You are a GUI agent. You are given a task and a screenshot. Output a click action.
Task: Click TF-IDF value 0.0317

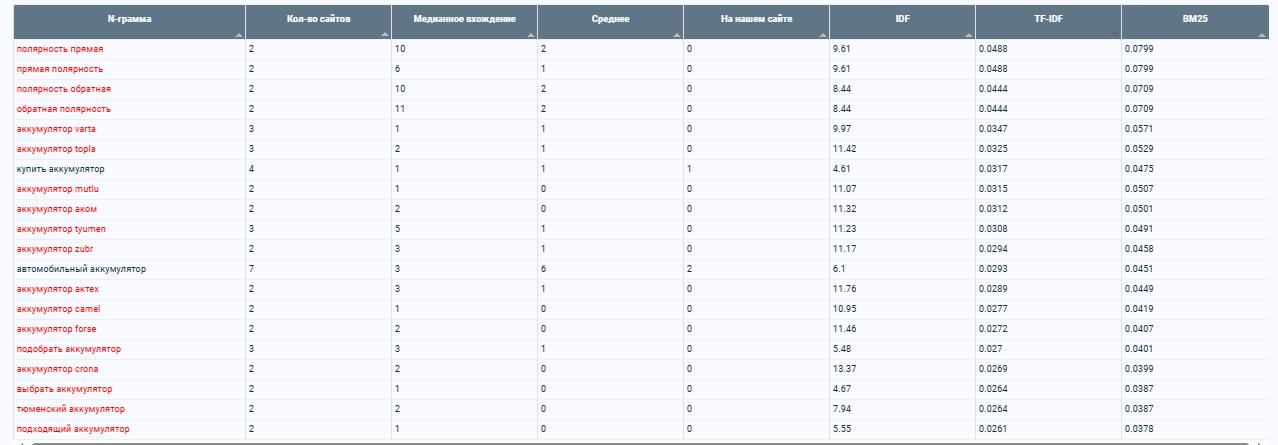[993, 169]
